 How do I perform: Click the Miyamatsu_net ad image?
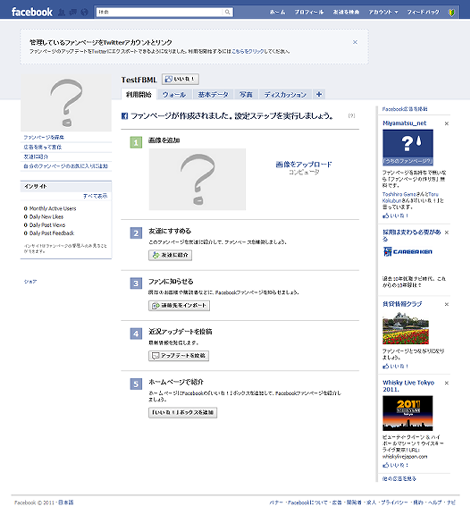point(408,147)
